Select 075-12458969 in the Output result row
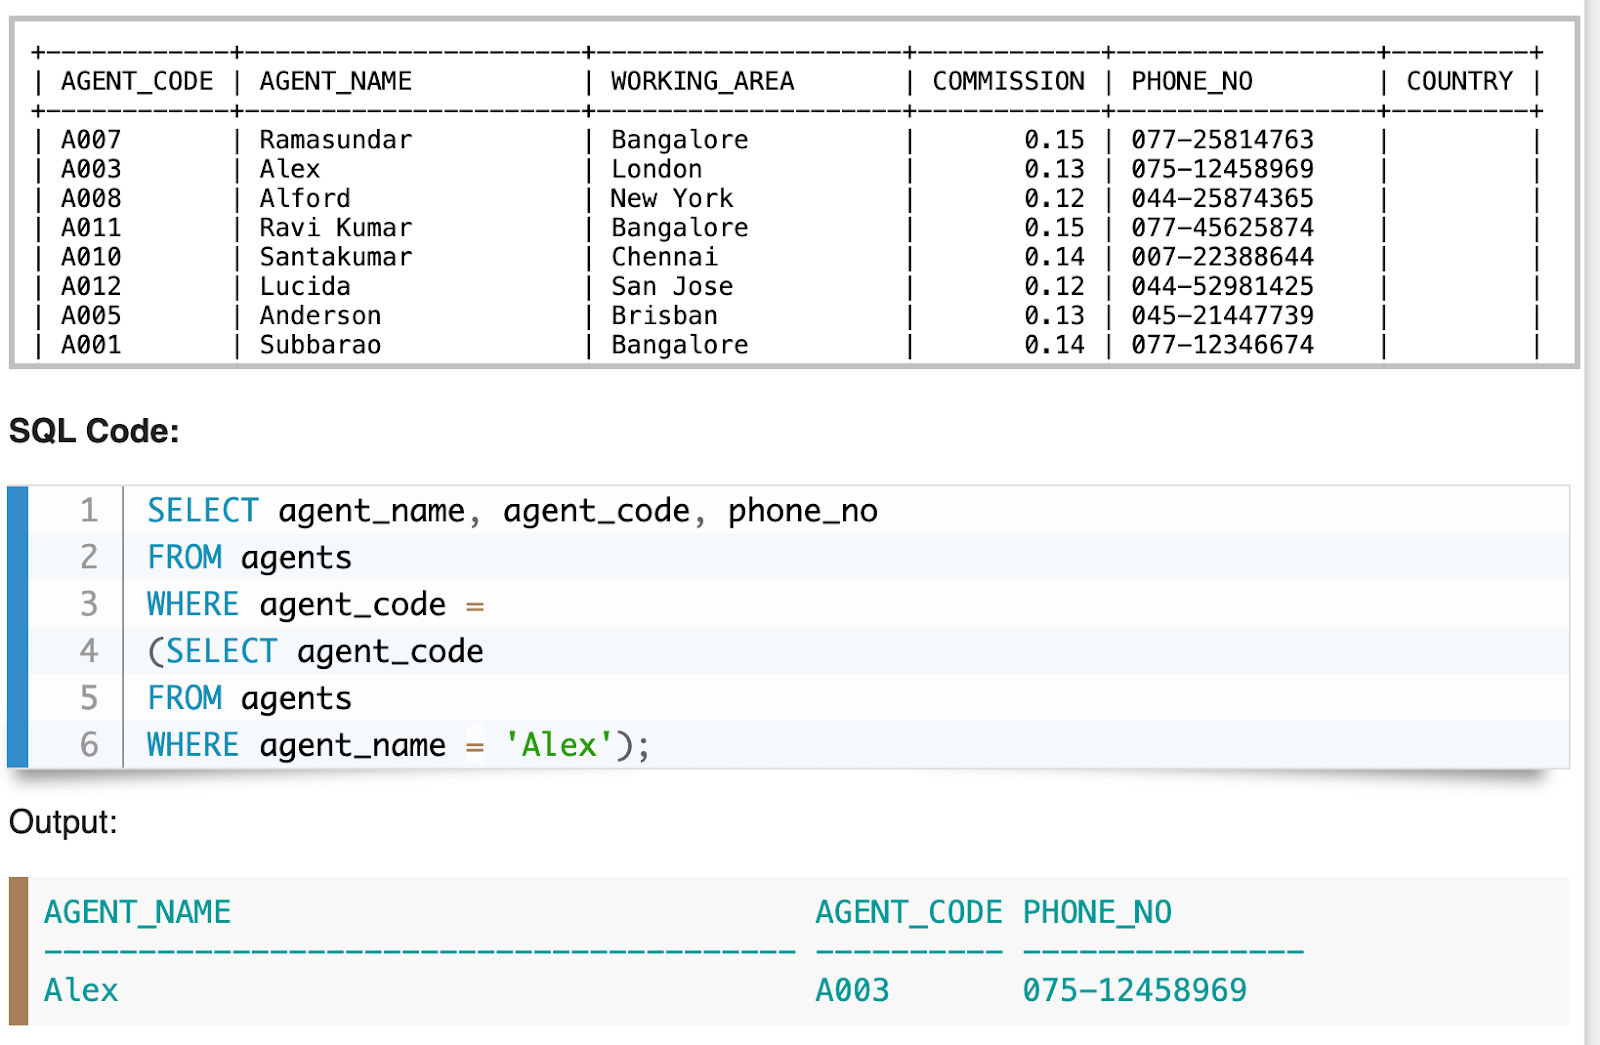Image resolution: width=1600 pixels, height=1045 pixels. click(x=1134, y=990)
